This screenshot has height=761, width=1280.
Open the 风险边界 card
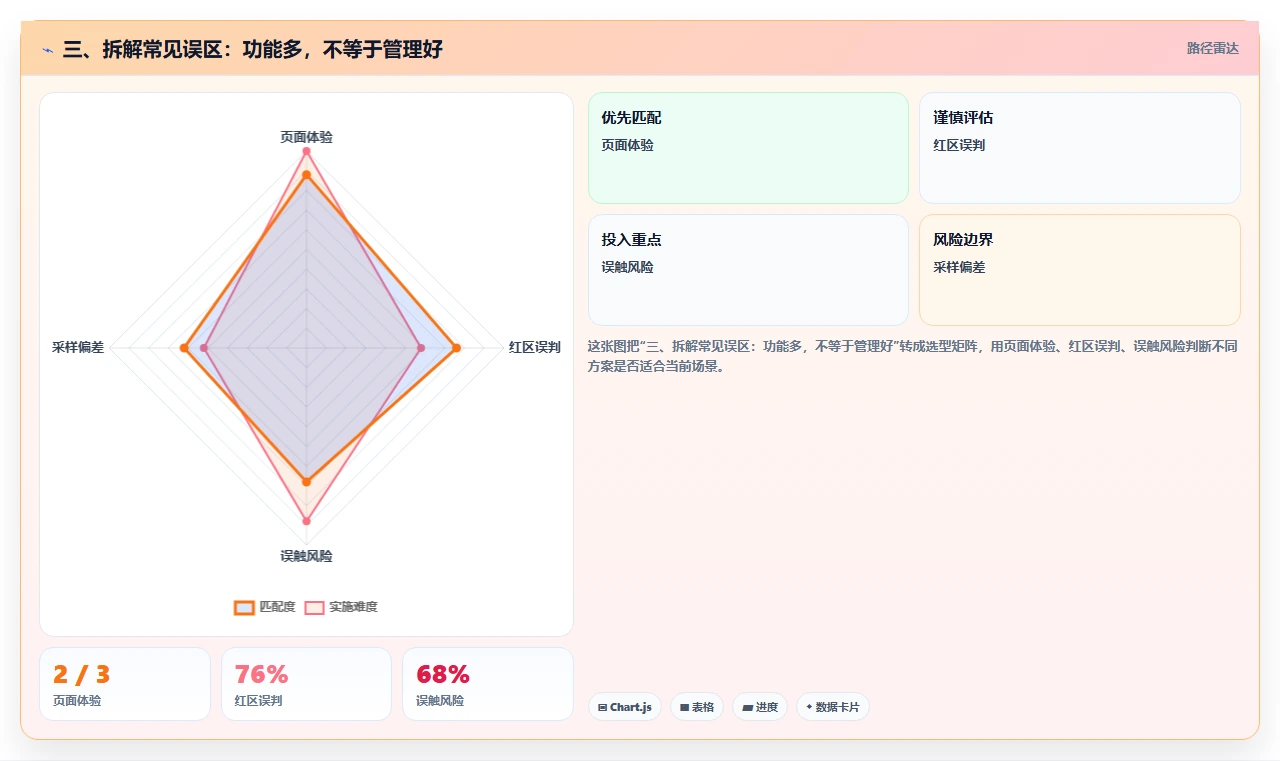1080,270
